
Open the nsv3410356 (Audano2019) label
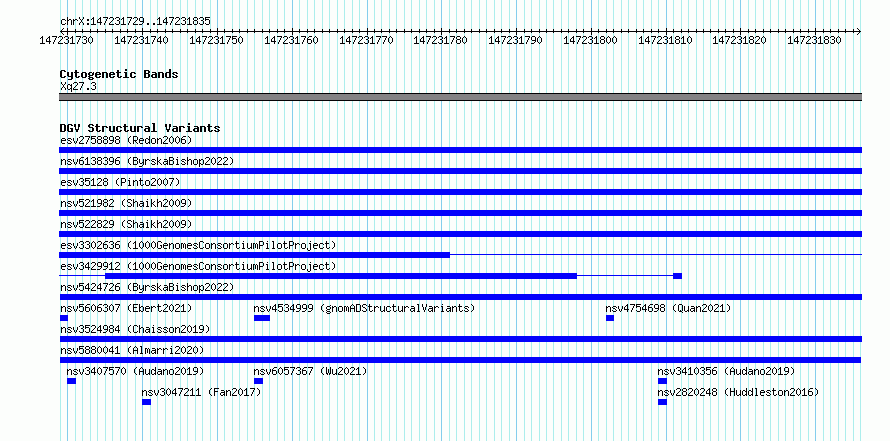pyautogui.click(x=726, y=371)
